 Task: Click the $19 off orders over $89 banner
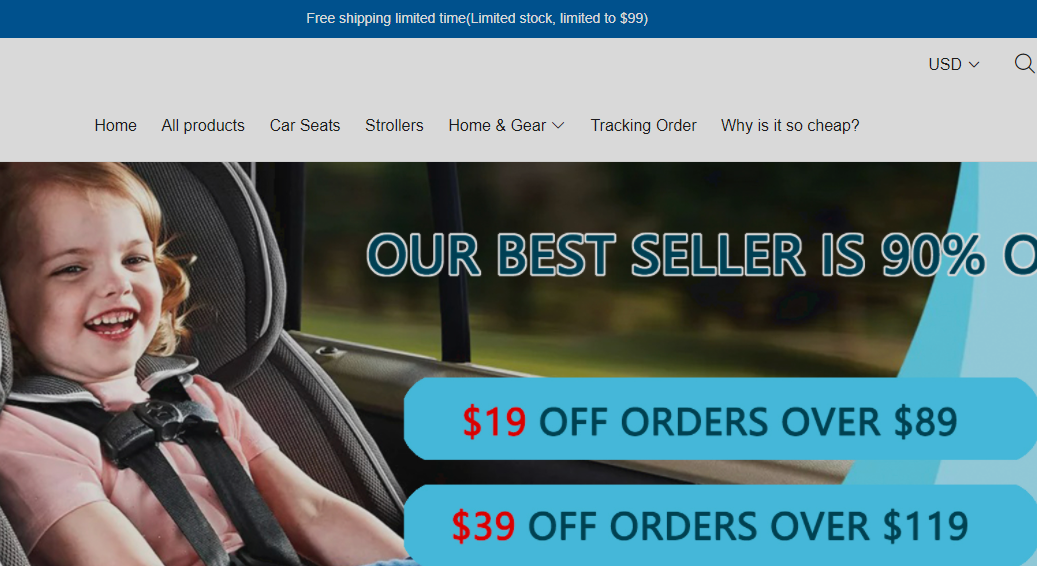coord(720,419)
